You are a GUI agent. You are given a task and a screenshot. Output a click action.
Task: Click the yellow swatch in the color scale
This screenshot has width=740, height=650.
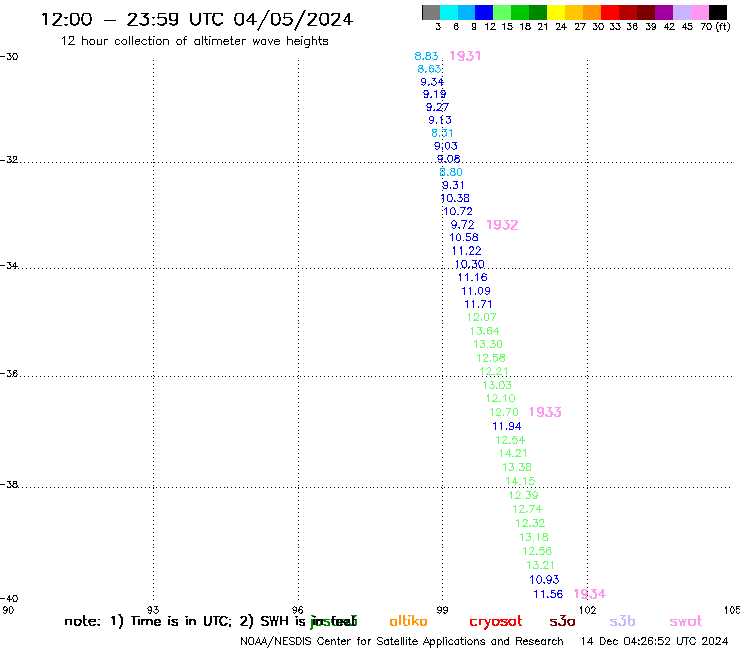(x=556, y=12)
